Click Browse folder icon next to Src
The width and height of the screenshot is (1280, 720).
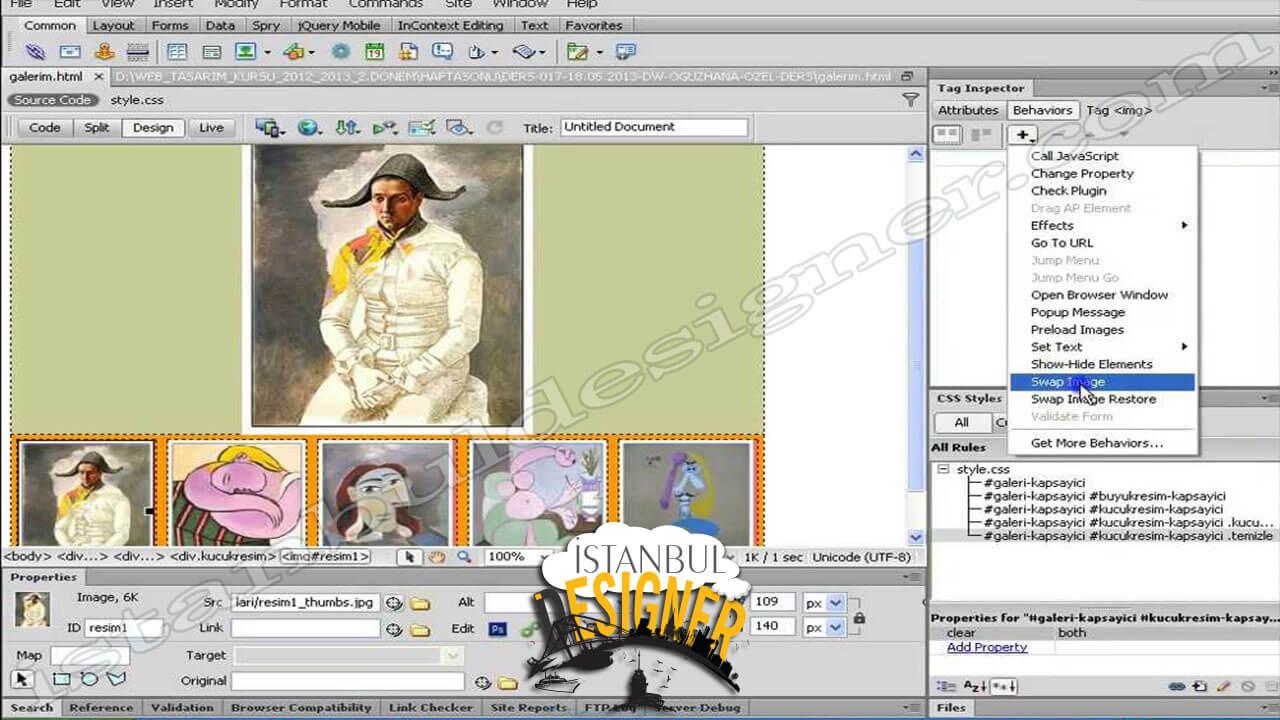pyautogui.click(x=420, y=603)
